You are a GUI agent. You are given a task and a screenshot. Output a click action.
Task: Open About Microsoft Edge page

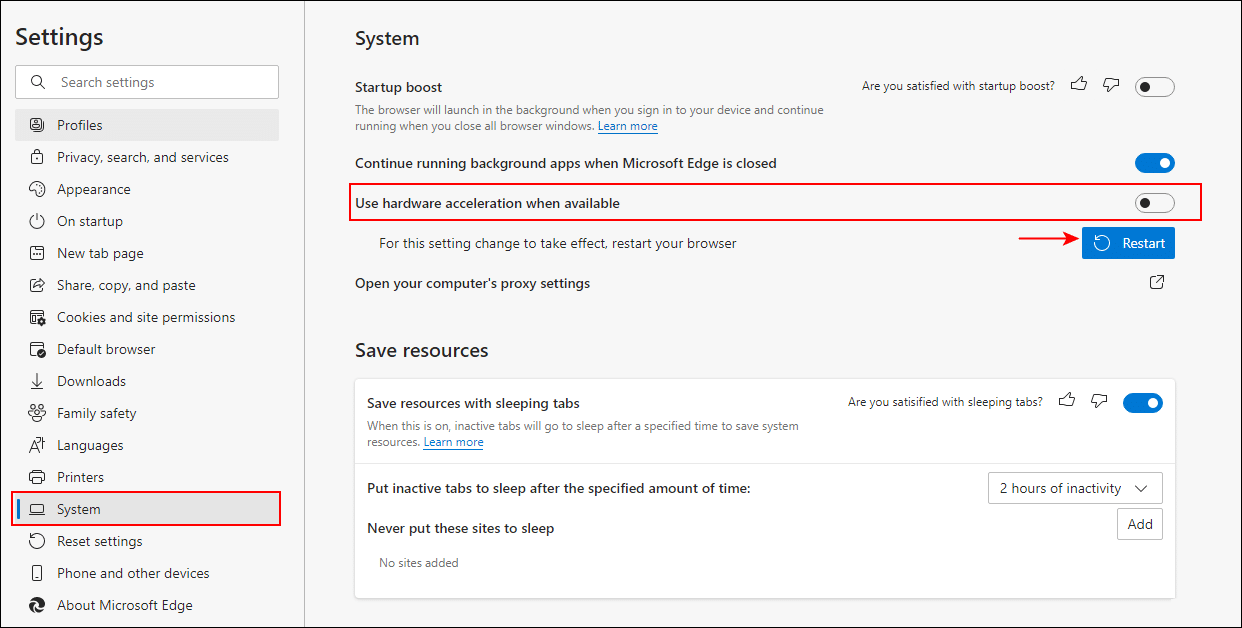click(x=147, y=605)
